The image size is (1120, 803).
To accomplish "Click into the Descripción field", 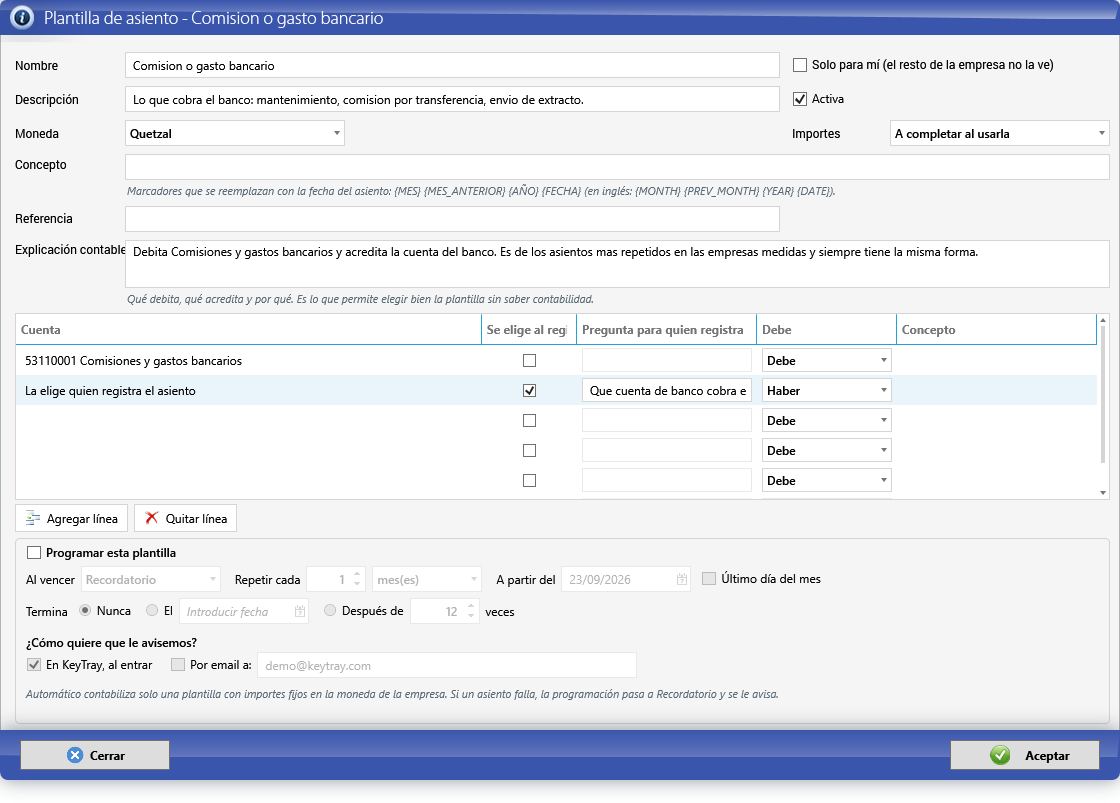I will tap(452, 99).
